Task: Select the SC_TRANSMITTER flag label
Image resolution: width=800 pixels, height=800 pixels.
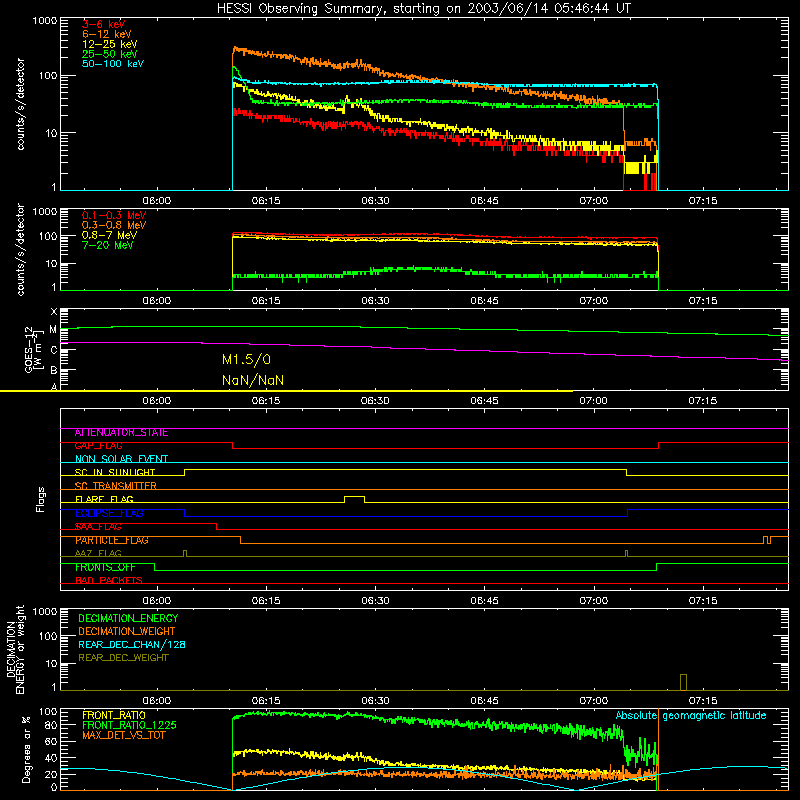Action: tap(116, 486)
